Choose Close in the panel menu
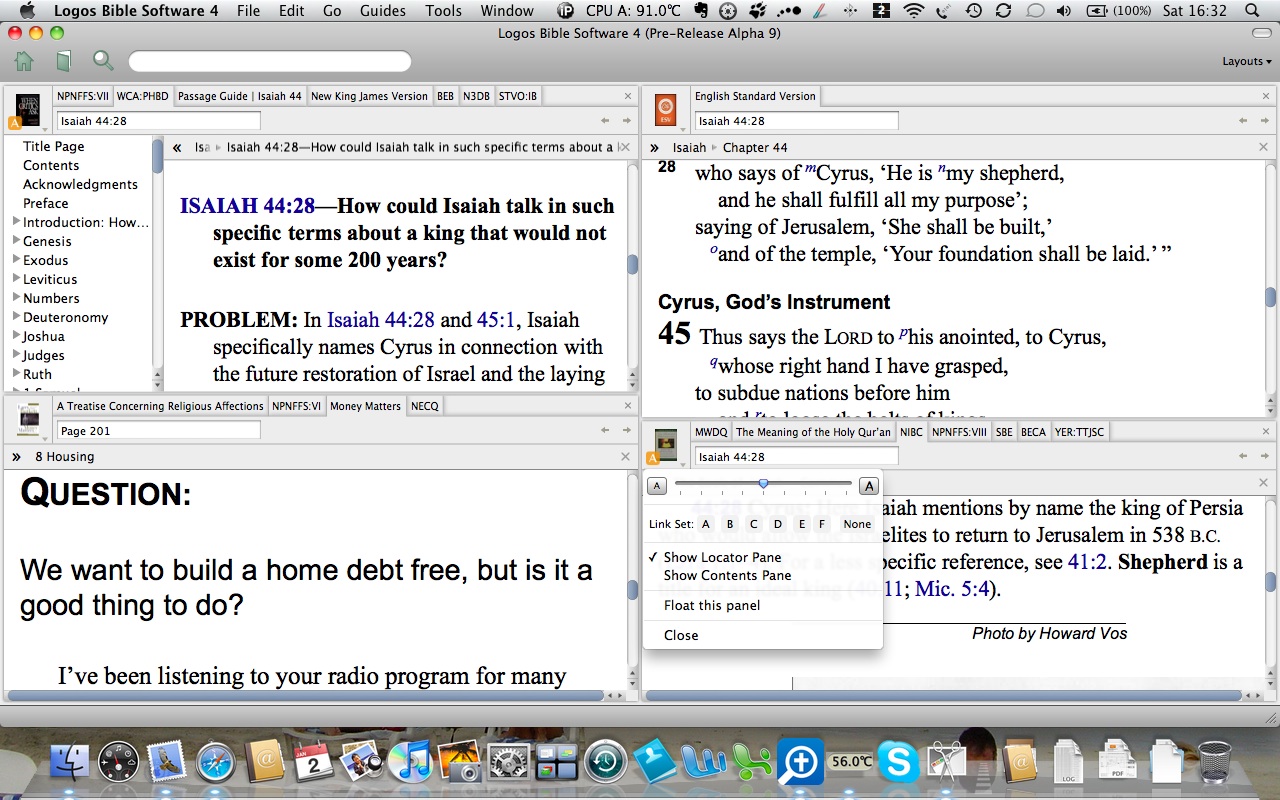 (x=681, y=635)
